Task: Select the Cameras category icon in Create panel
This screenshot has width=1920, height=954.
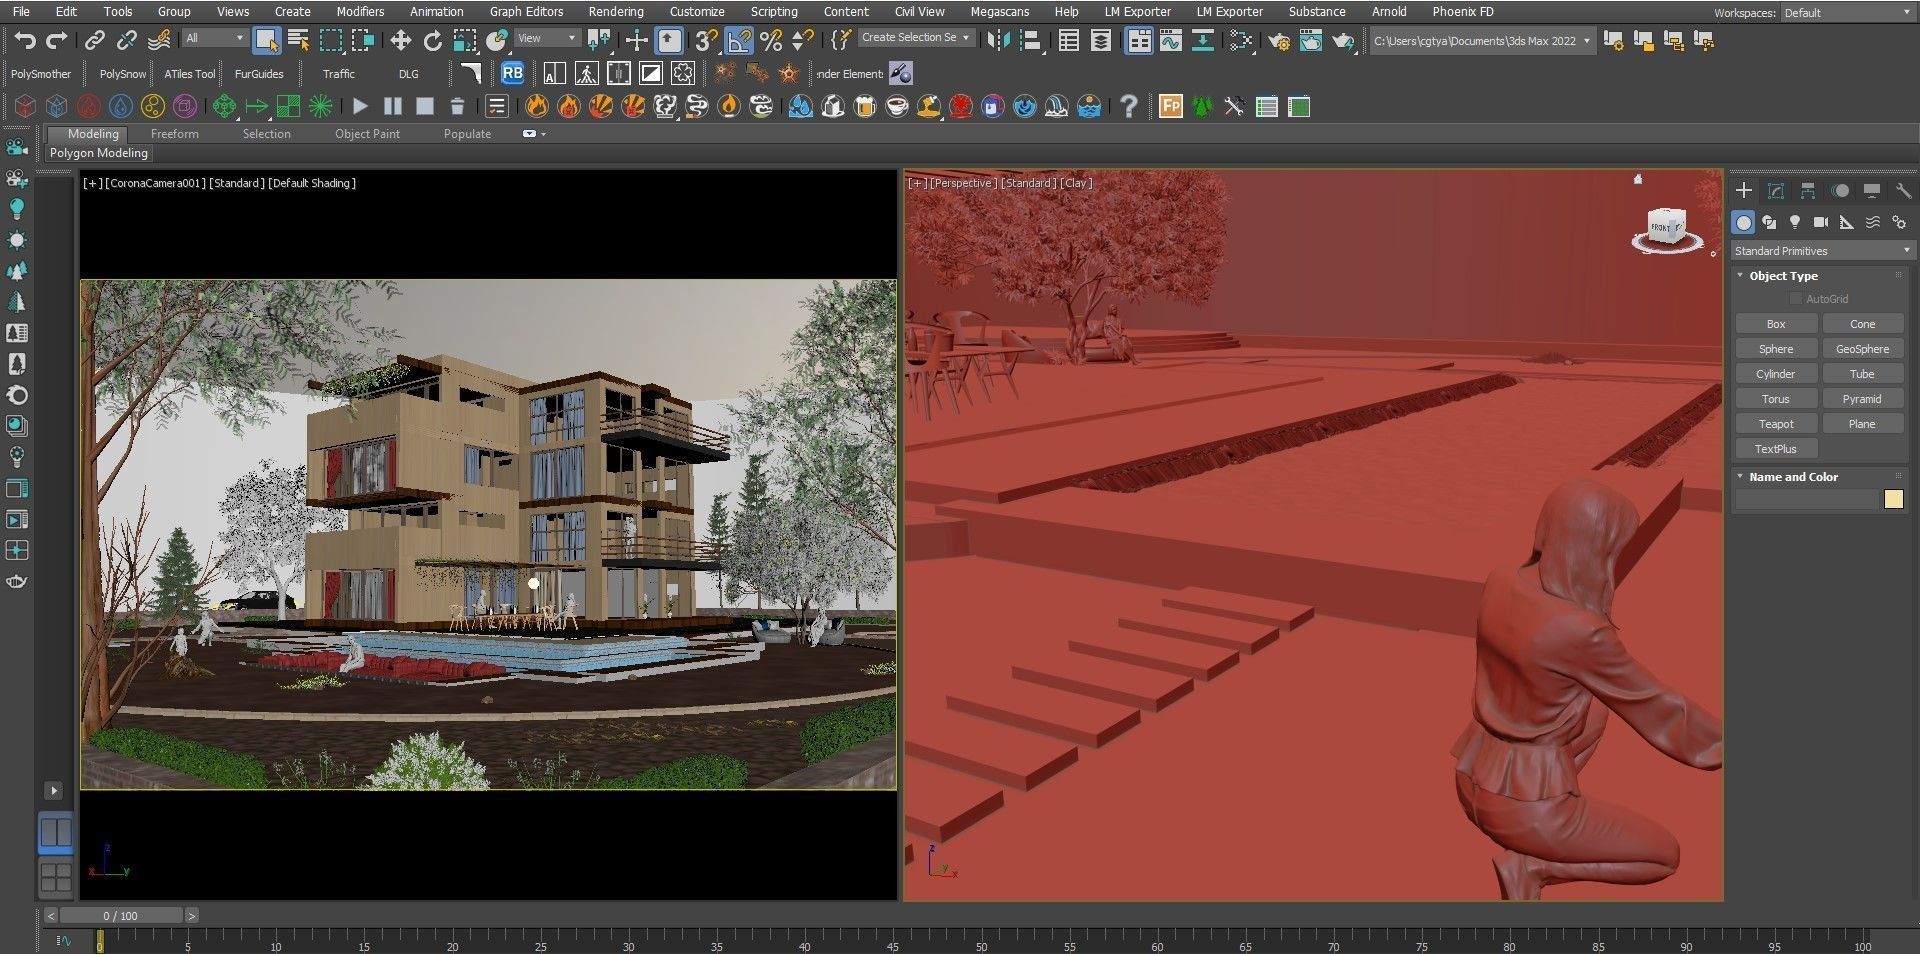Action: [1821, 222]
